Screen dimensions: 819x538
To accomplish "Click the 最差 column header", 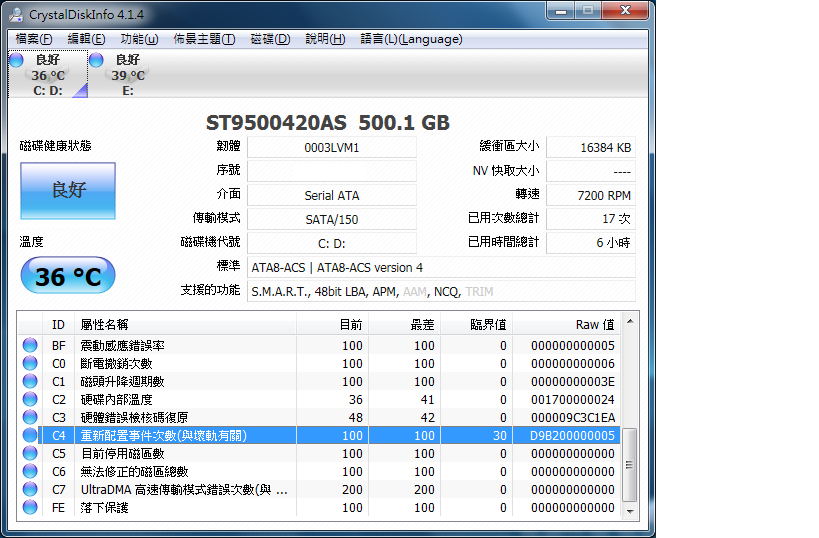I will tap(404, 324).
